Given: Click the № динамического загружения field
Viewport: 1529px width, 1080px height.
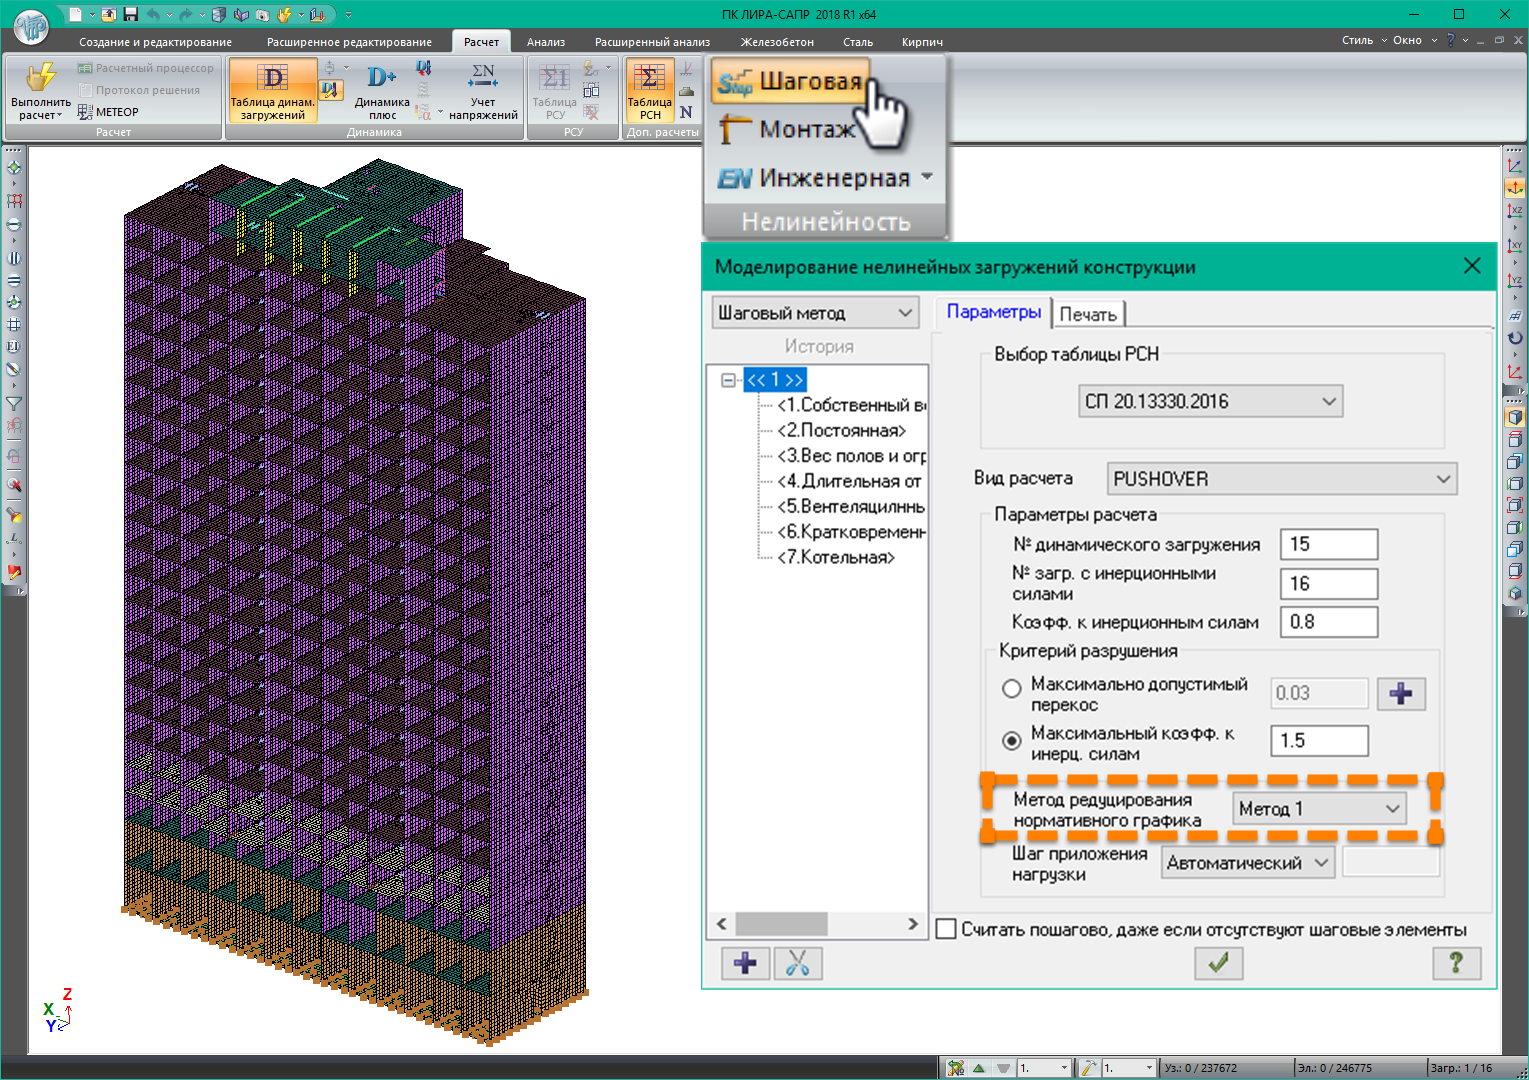Looking at the screenshot, I should click(1328, 544).
